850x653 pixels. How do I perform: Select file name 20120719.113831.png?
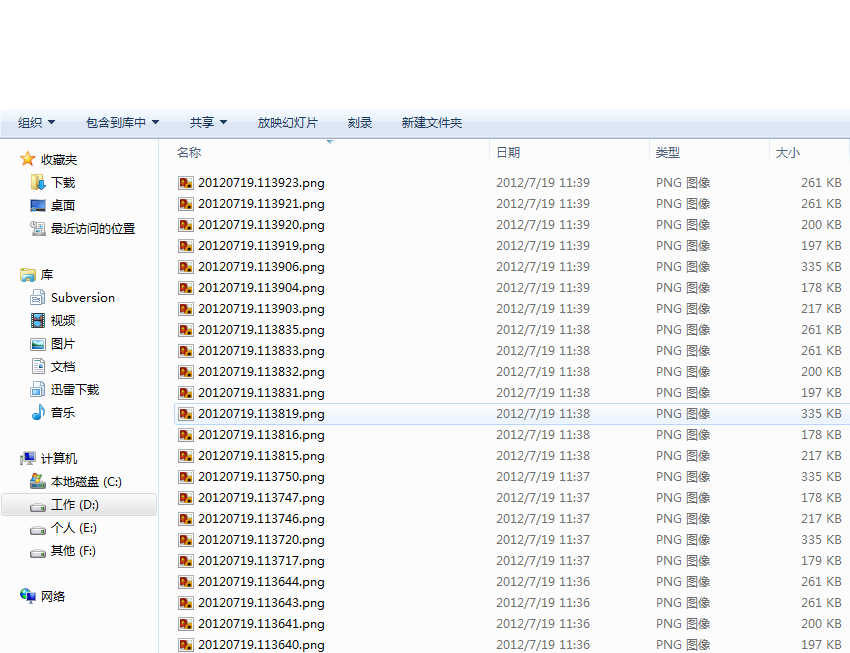click(261, 393)
